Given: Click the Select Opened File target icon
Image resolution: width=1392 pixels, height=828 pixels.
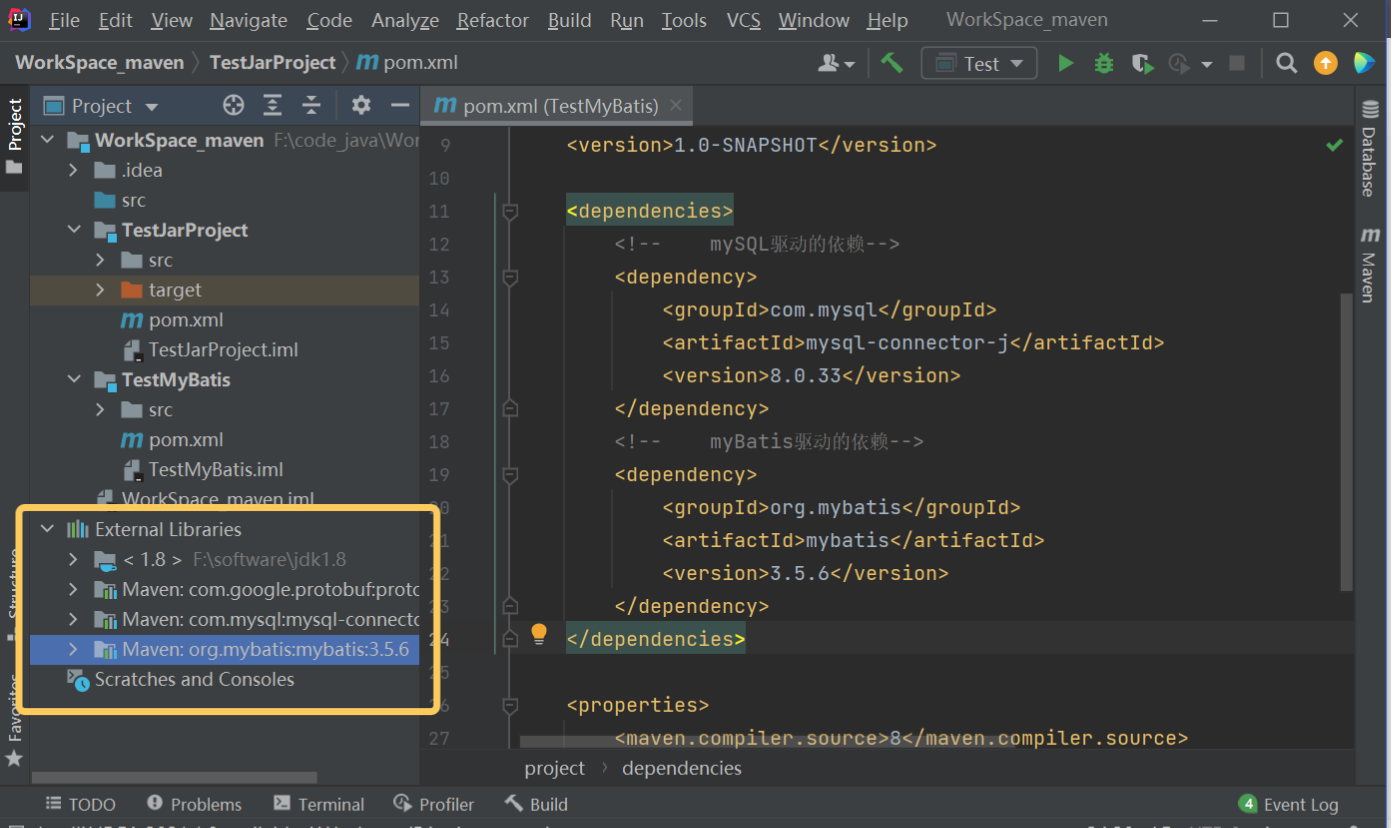Looking at the screenshot, I should [233, 106].
